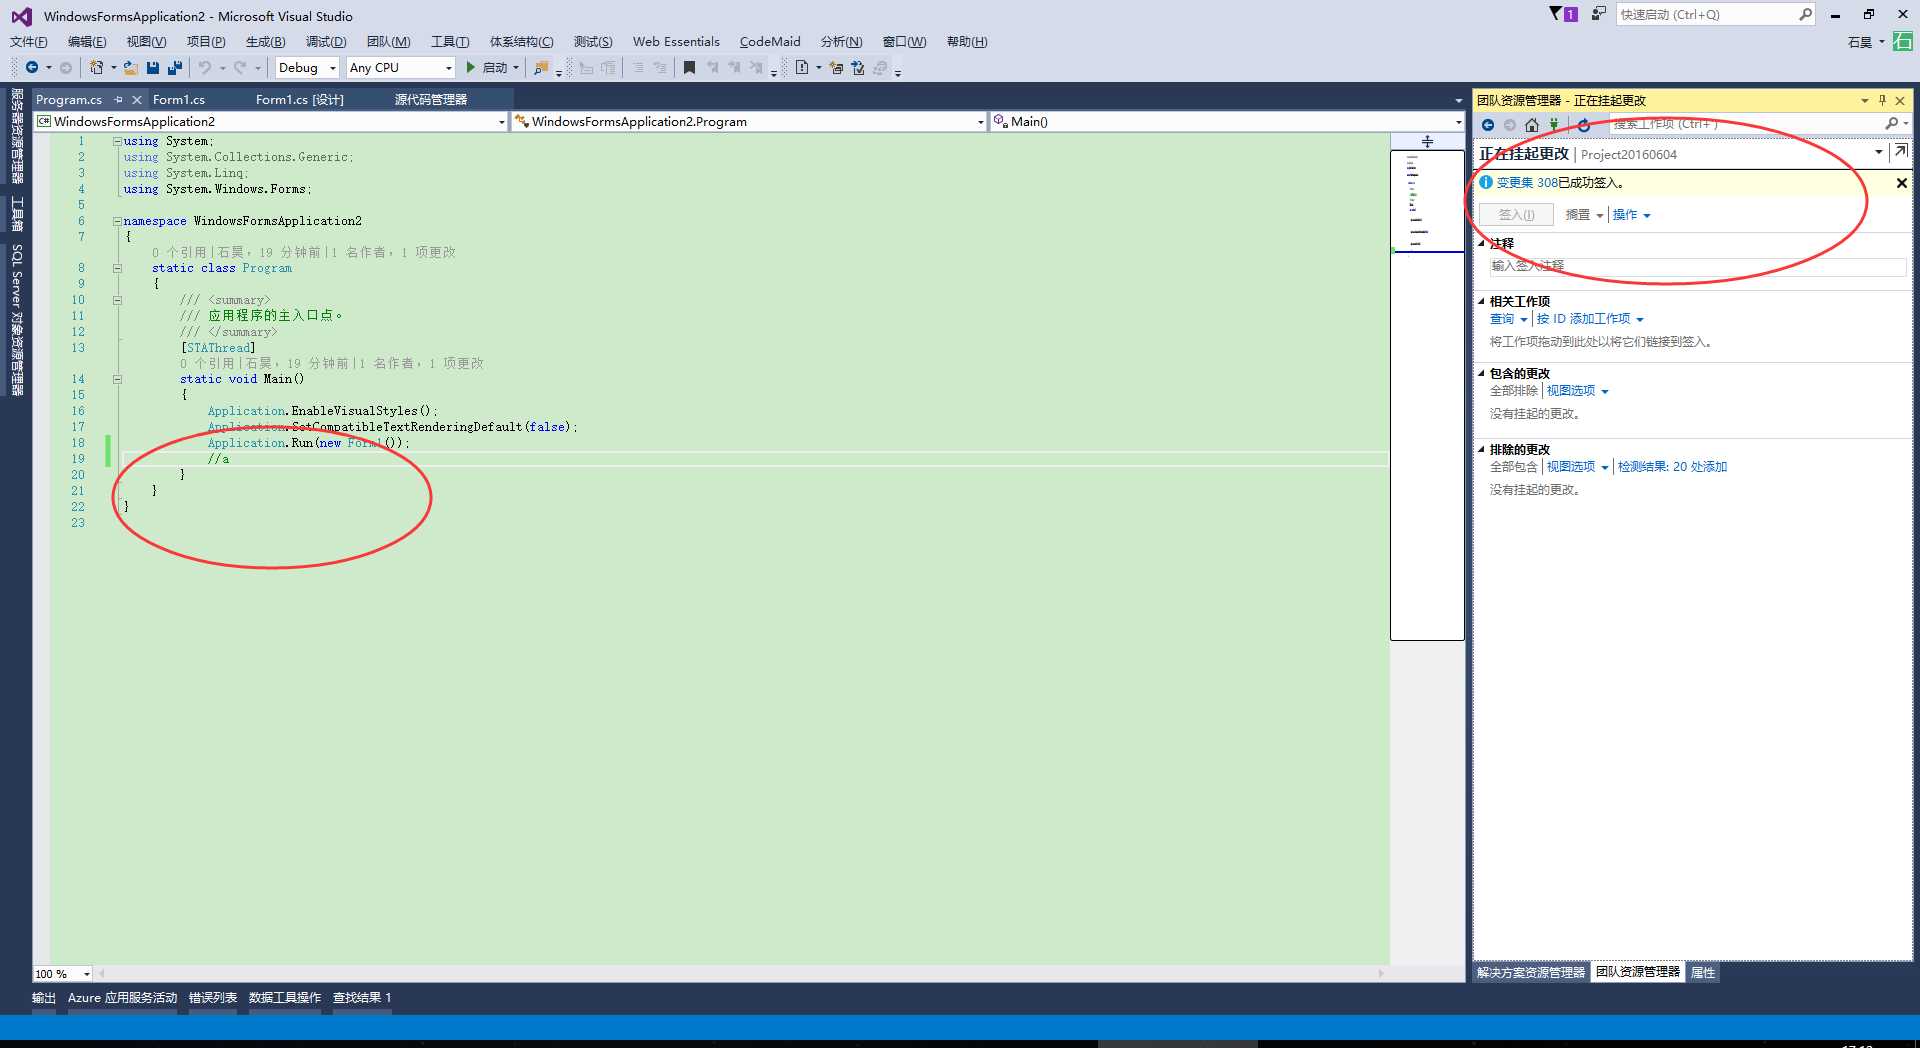The height and width of the screenshot is (1048, 1920).
Task: Open the WindowsFormsApplication2 project scope dropdown
Action: coord(271,121)
